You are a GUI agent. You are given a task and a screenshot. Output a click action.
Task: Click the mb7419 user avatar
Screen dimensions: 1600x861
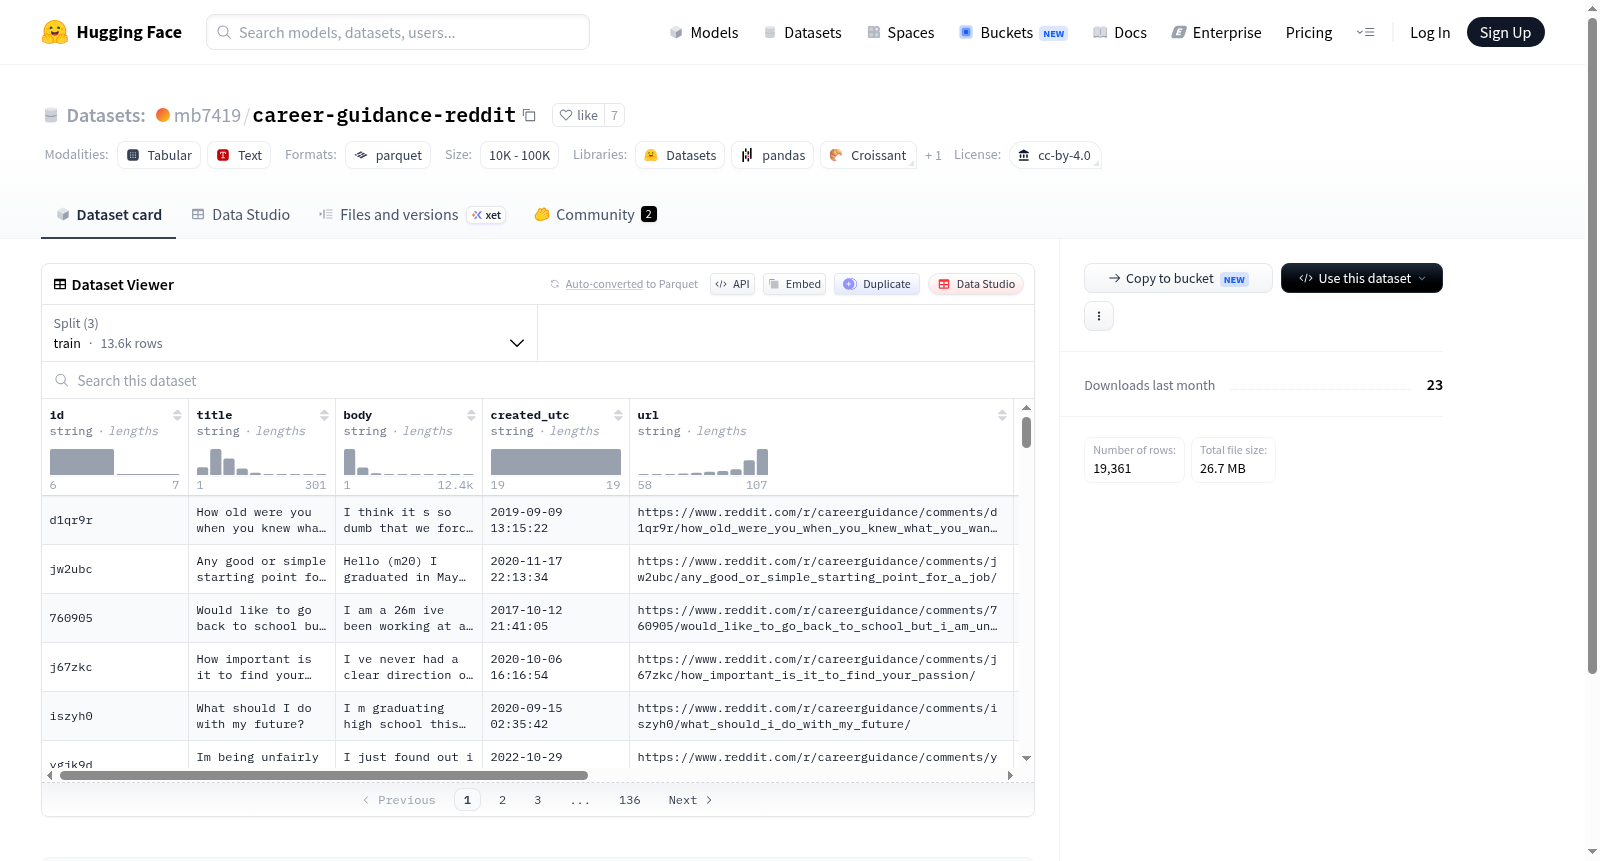pos(163,115)
